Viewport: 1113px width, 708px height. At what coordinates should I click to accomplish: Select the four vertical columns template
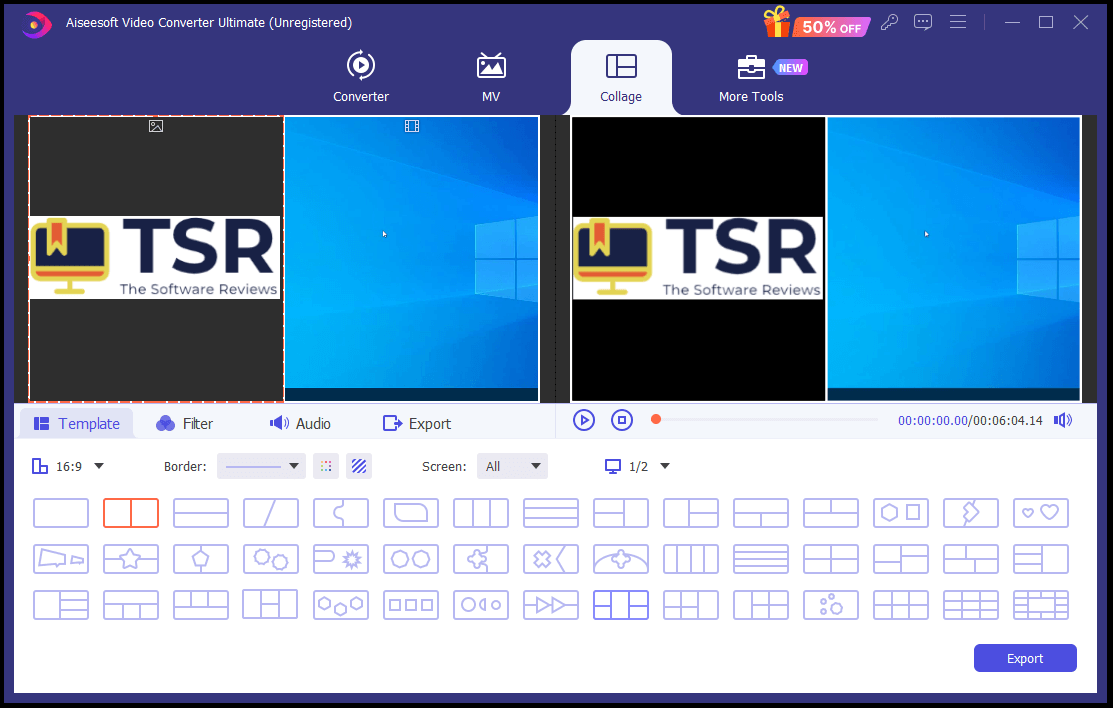(x=691, y=559)
